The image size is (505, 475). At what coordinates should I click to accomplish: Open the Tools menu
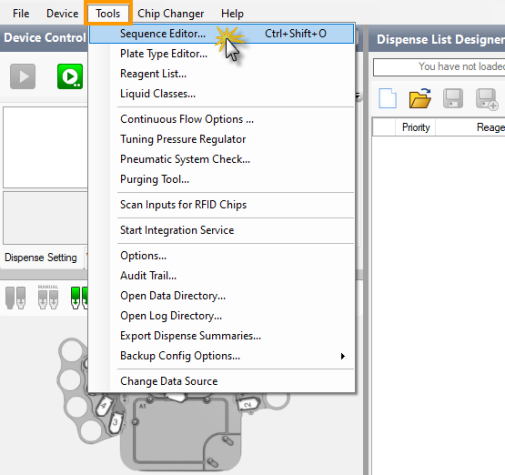pyautogui.click(x=108, y=13)
